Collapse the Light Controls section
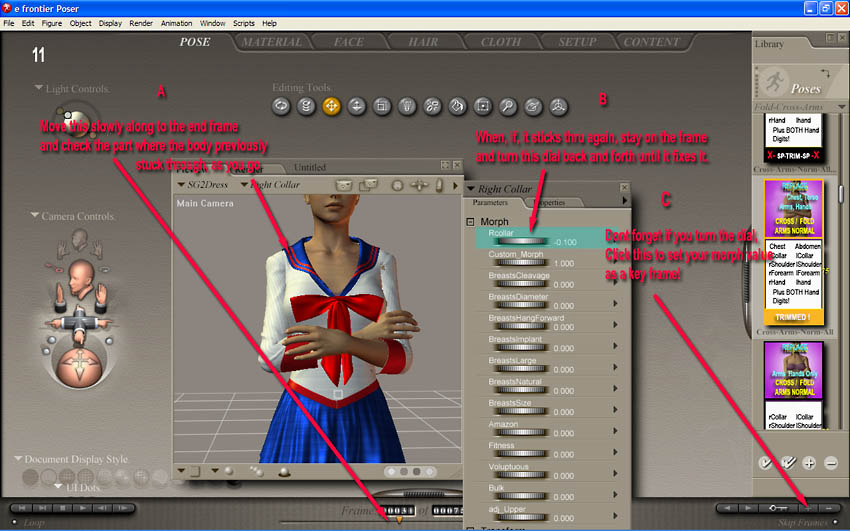 [x=38, y=87]
